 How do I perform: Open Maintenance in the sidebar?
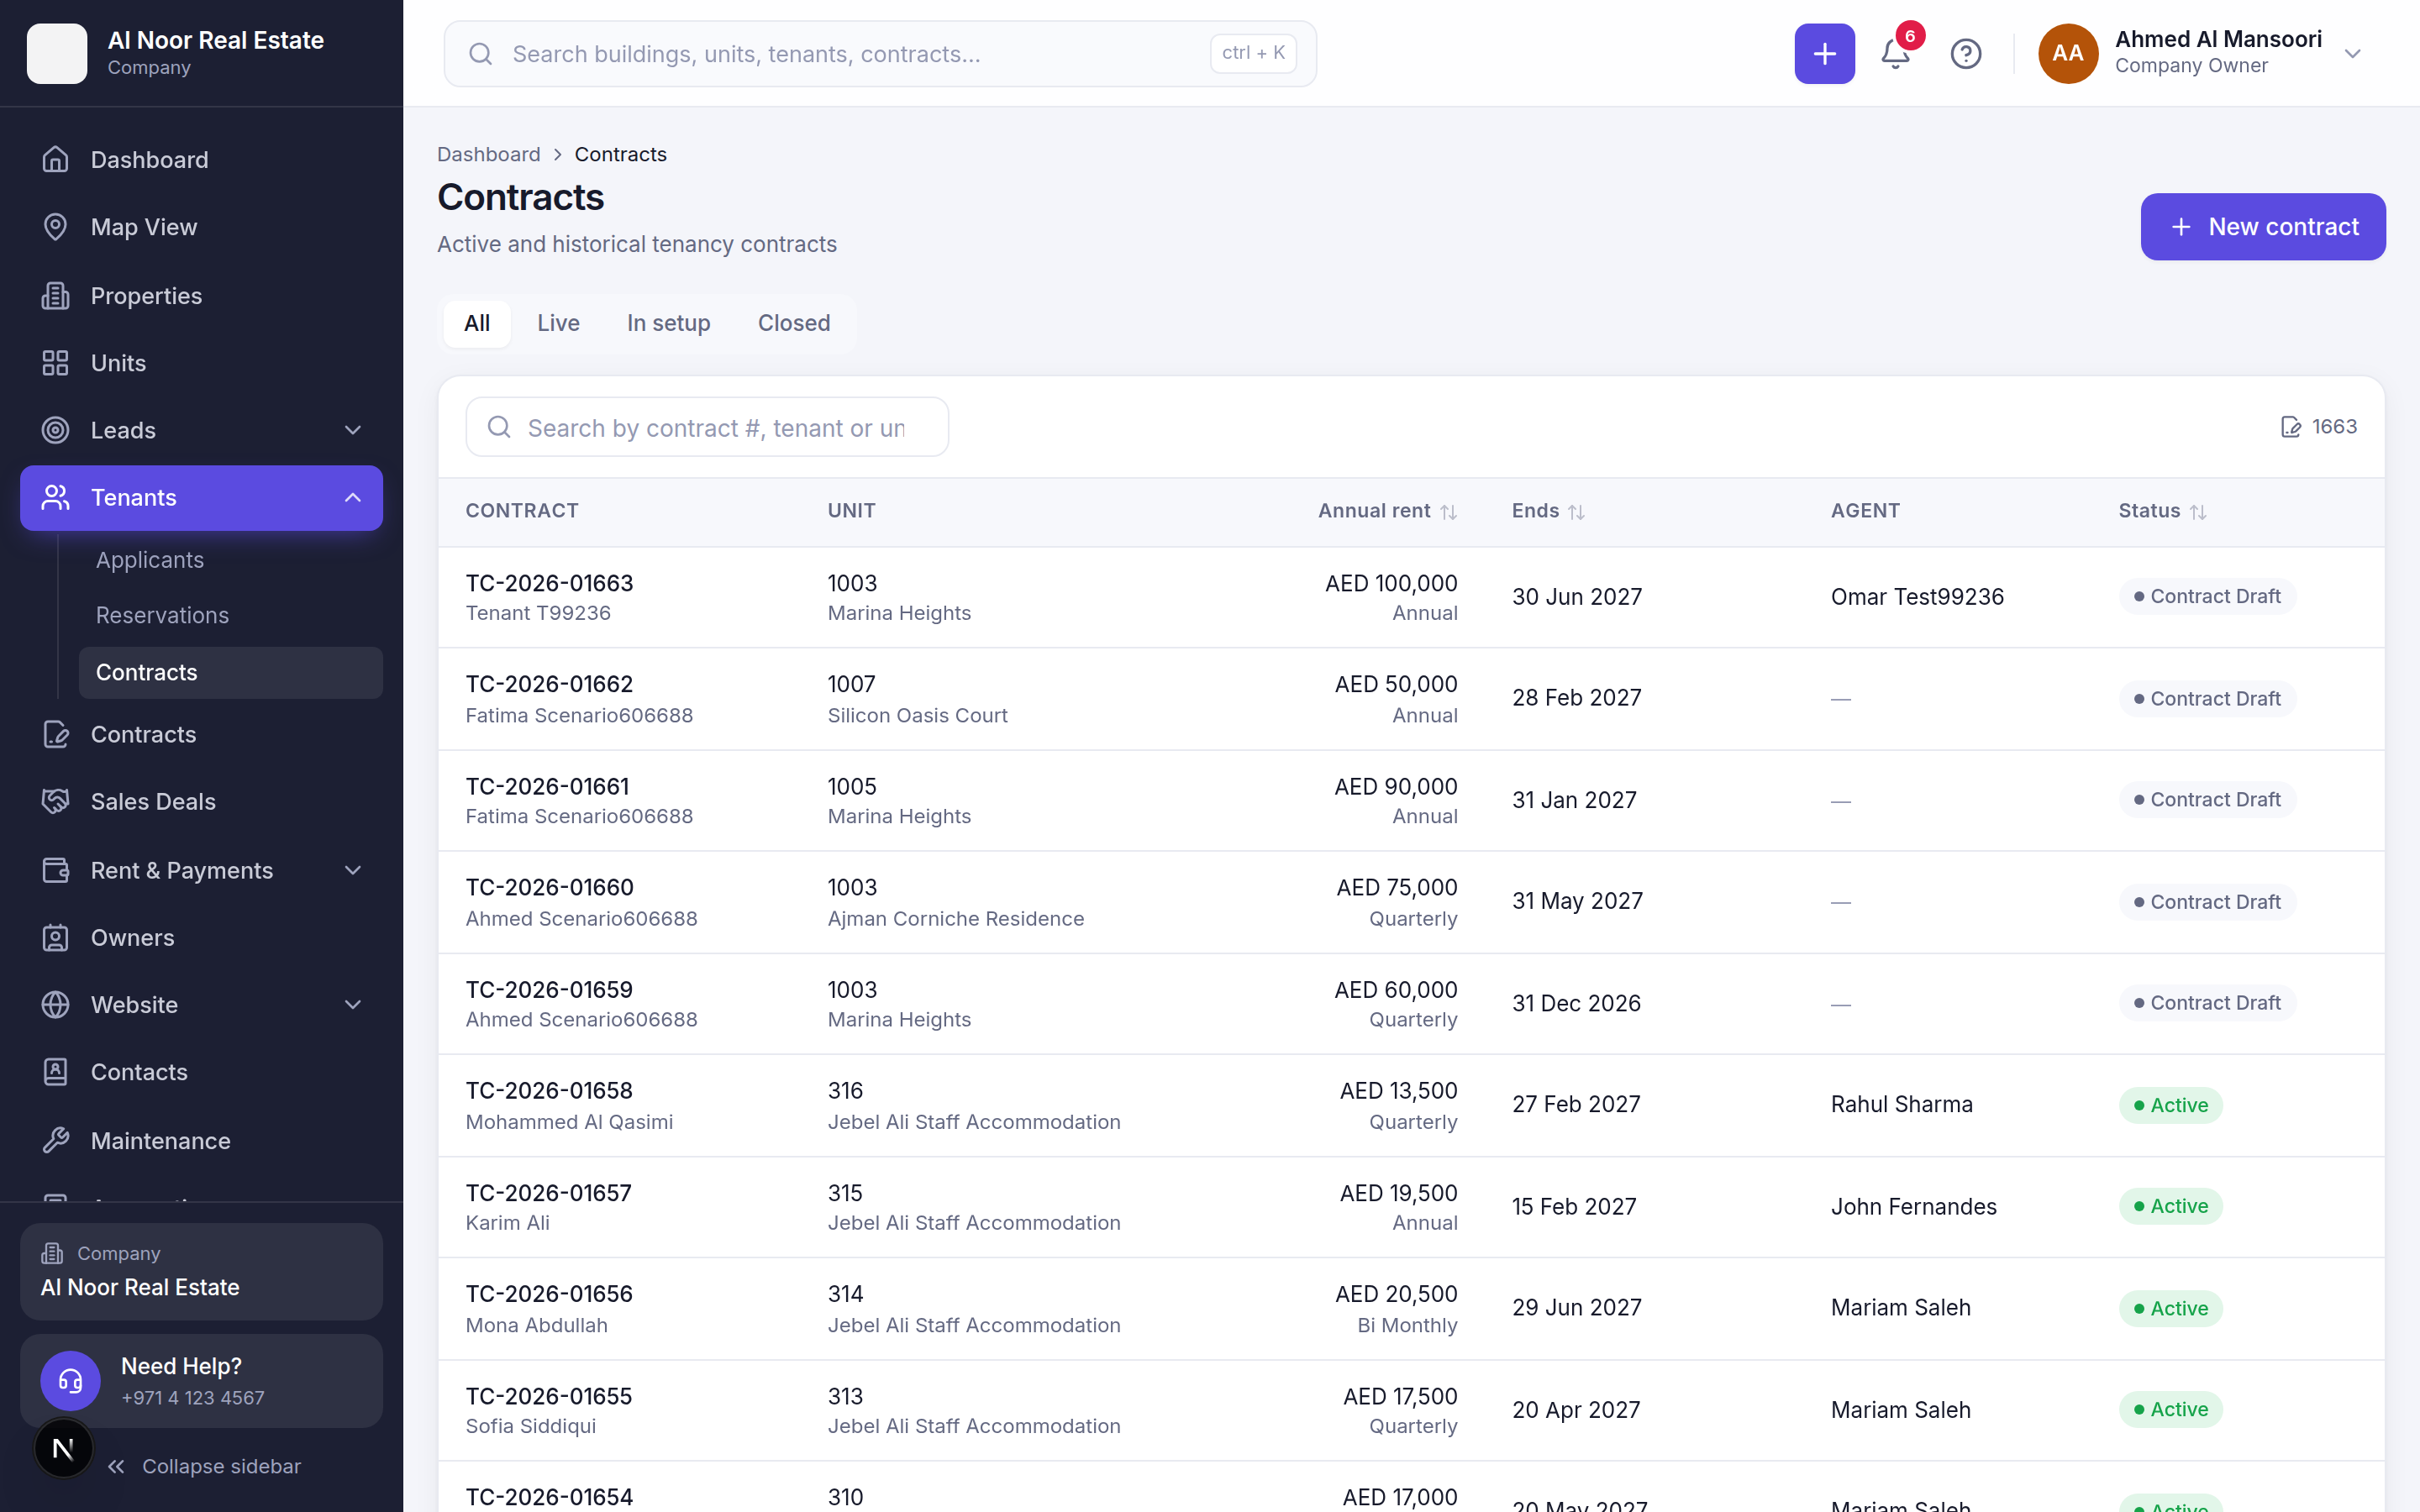point(201,1141)
